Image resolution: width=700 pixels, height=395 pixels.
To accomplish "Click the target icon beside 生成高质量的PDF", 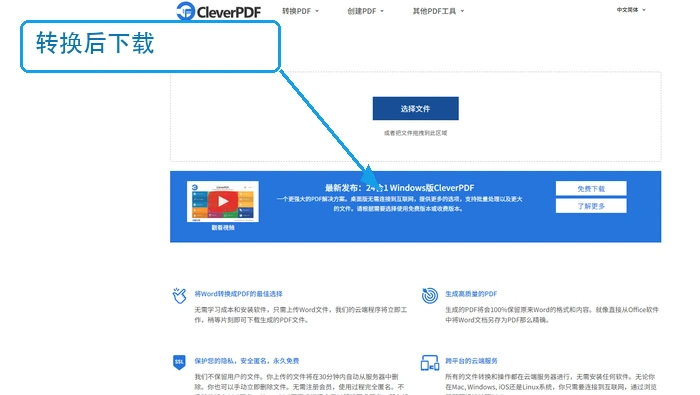I will 429,295.
